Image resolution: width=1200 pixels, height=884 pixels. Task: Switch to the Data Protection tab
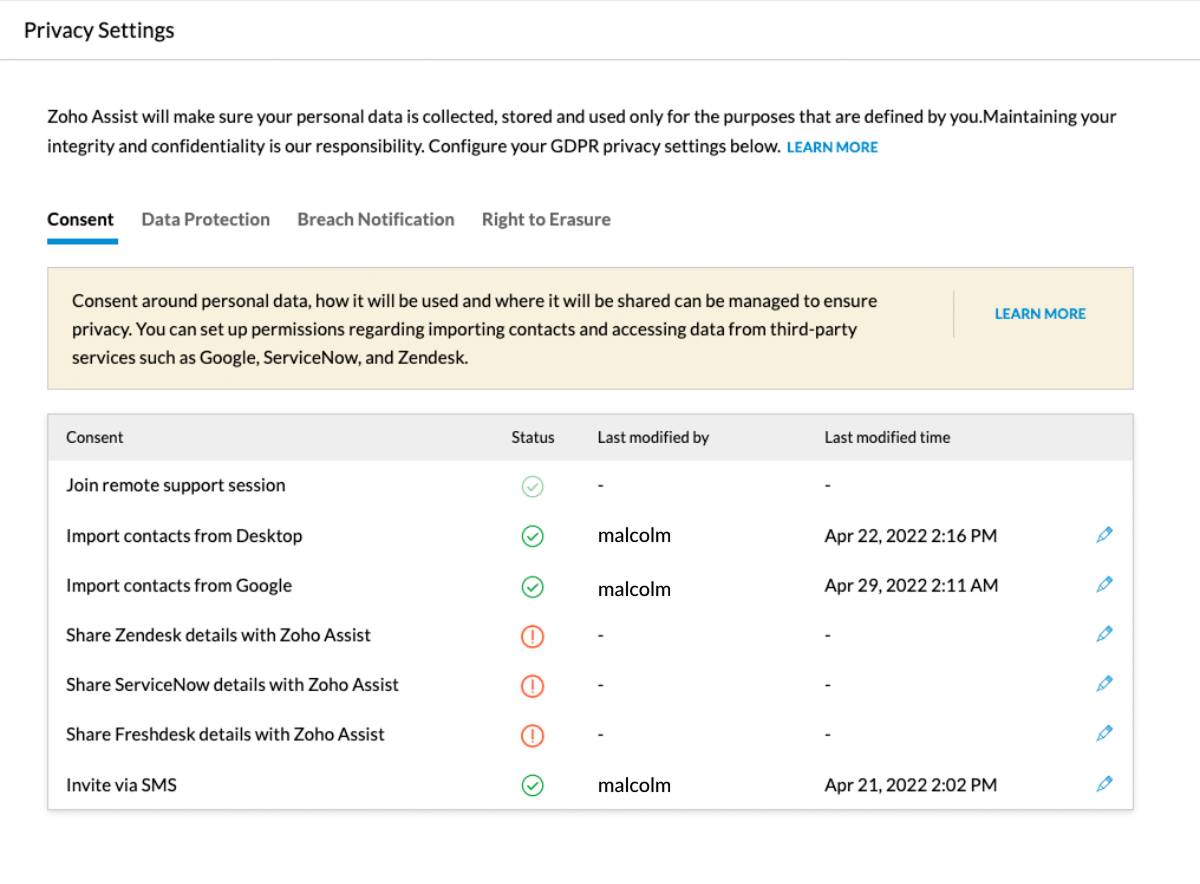205,219
